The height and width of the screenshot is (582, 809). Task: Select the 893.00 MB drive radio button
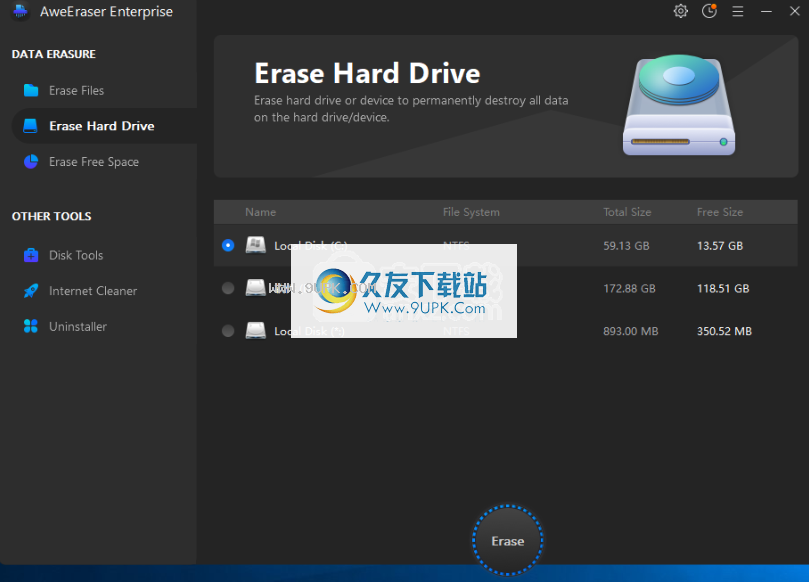pos(228,331)
